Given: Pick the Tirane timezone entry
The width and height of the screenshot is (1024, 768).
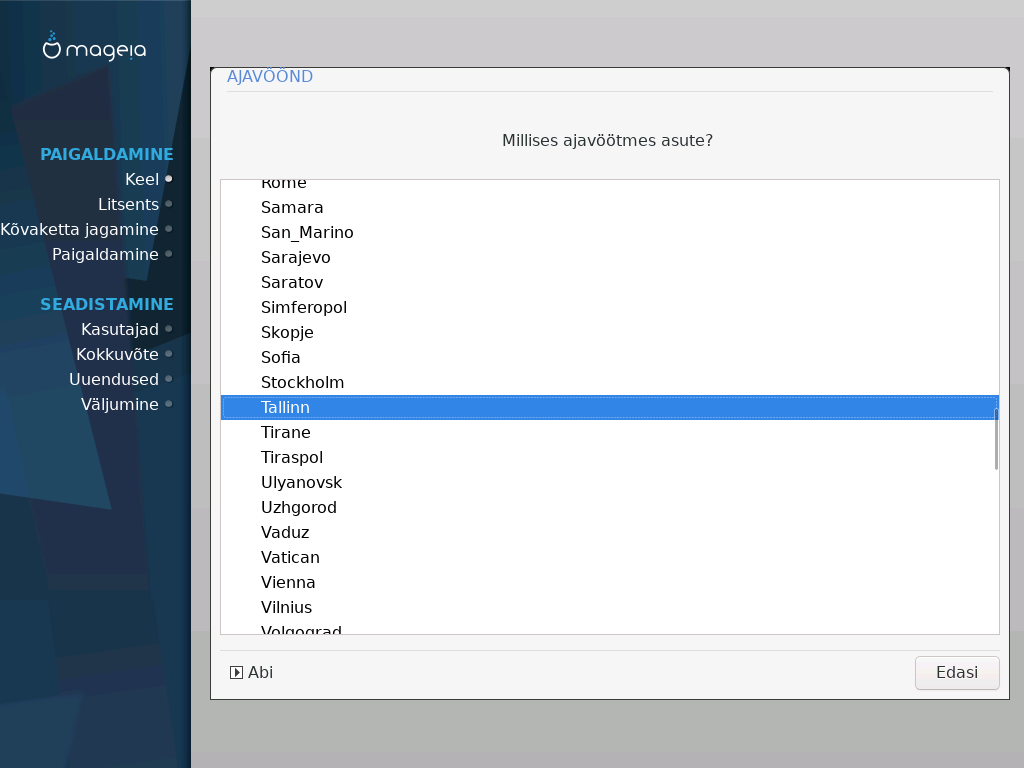Looking at the screenshot, I should (x=285, y=433).
